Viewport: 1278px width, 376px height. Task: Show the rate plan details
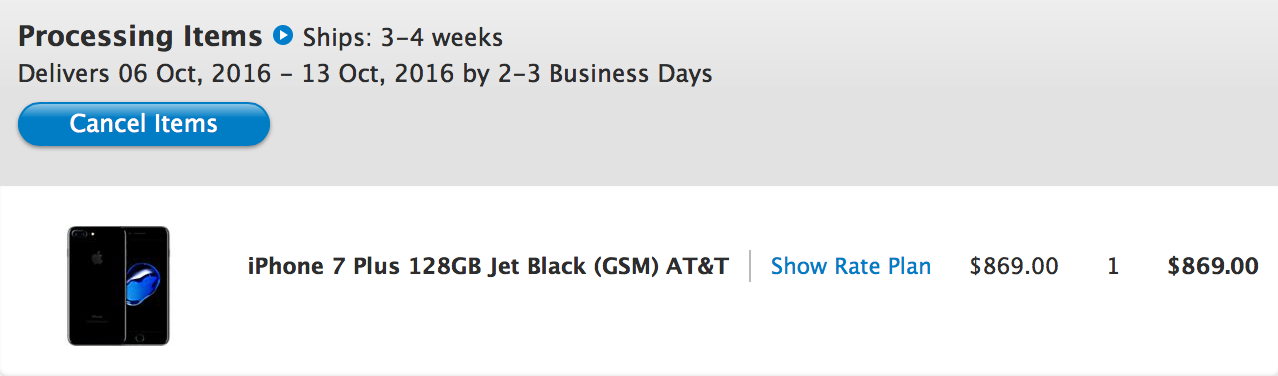pos(851,266)
